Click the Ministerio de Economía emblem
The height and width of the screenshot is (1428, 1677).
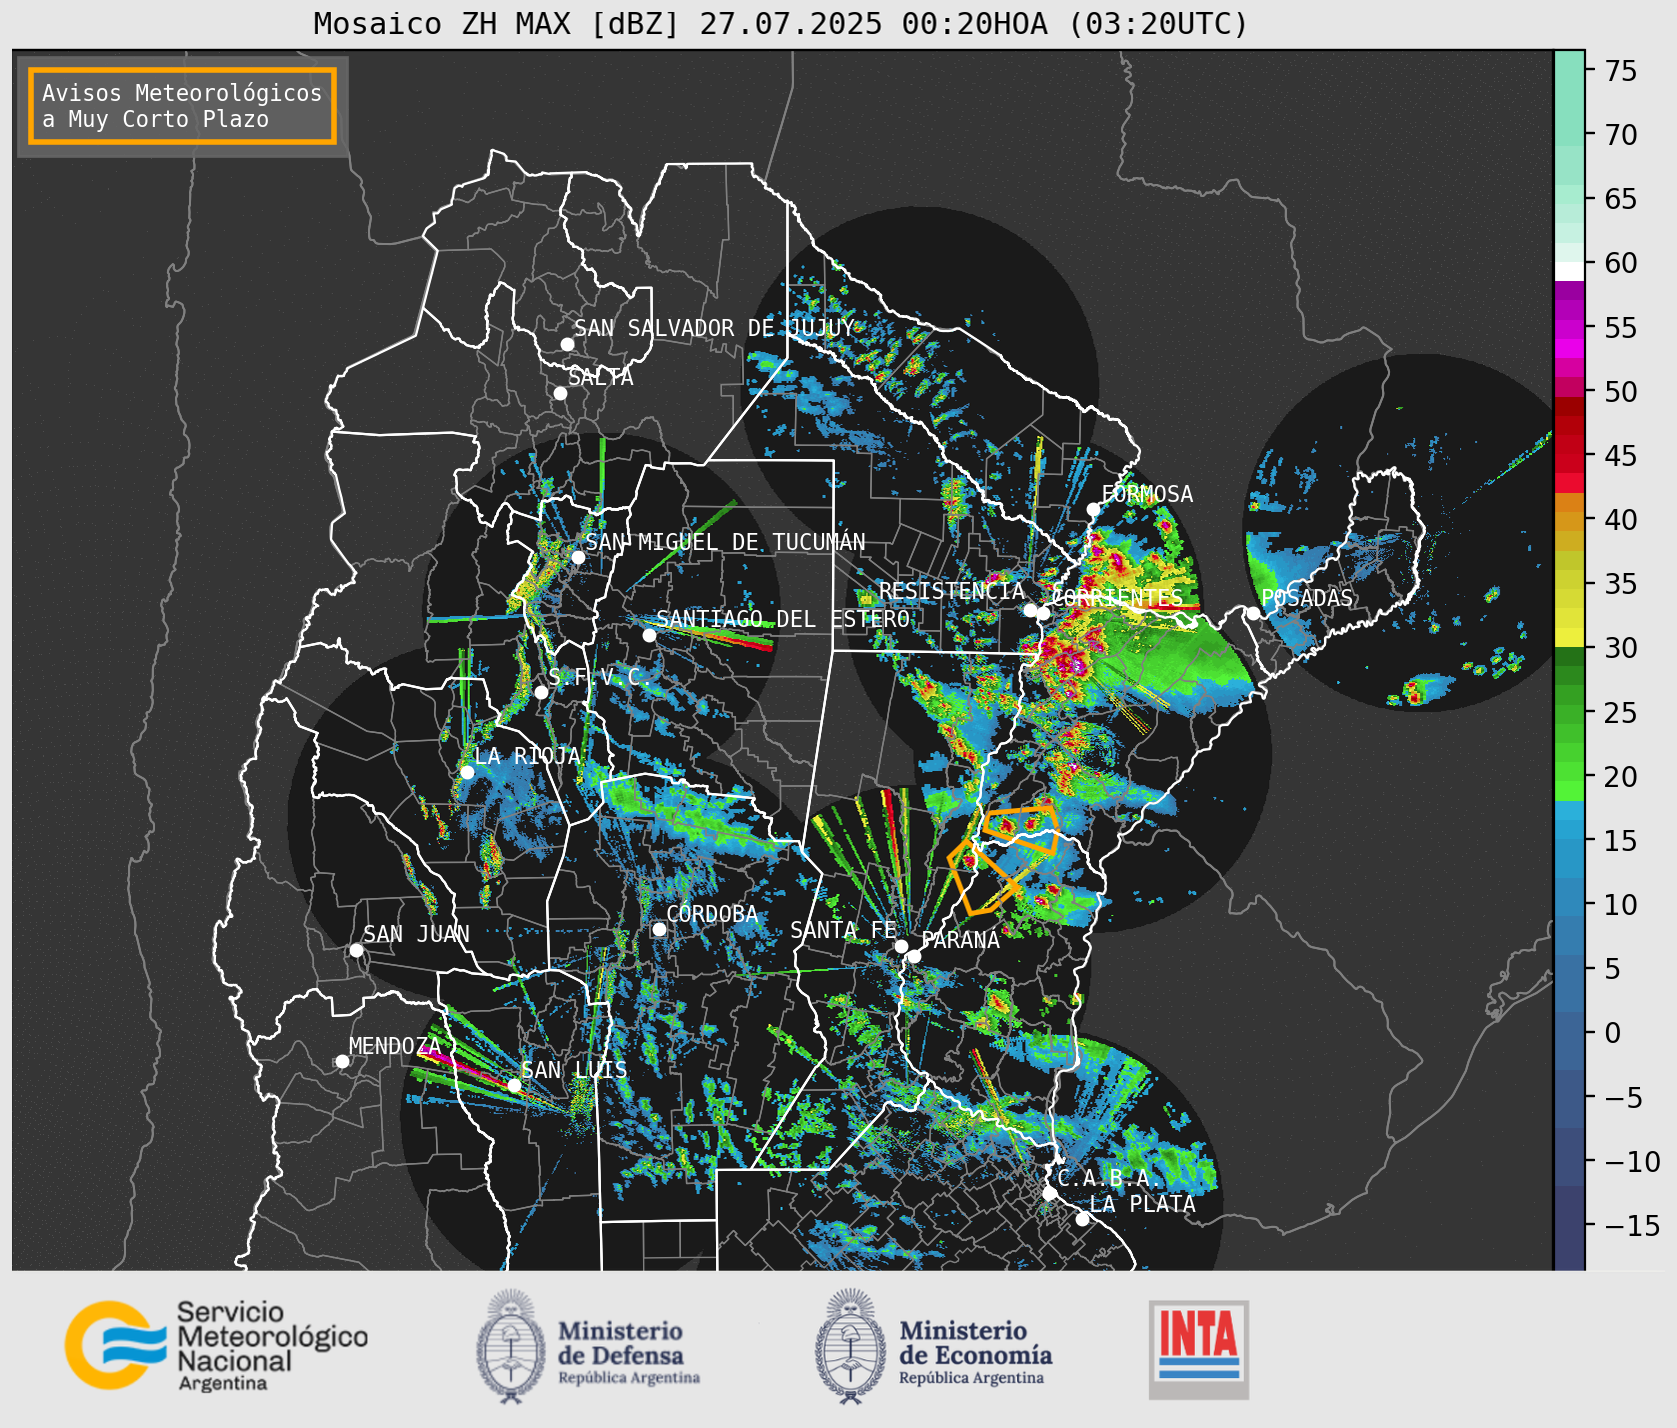[x=851, y=1346]
